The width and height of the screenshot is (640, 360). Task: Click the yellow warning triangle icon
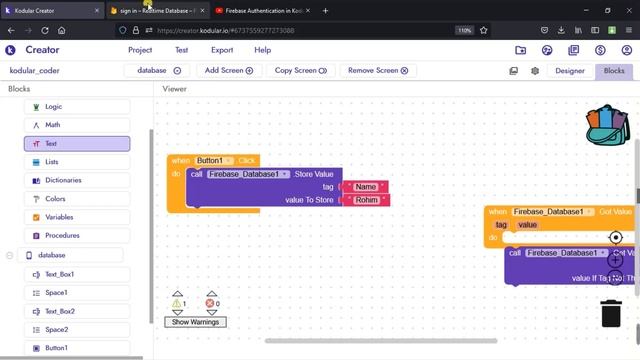[177, 303]
